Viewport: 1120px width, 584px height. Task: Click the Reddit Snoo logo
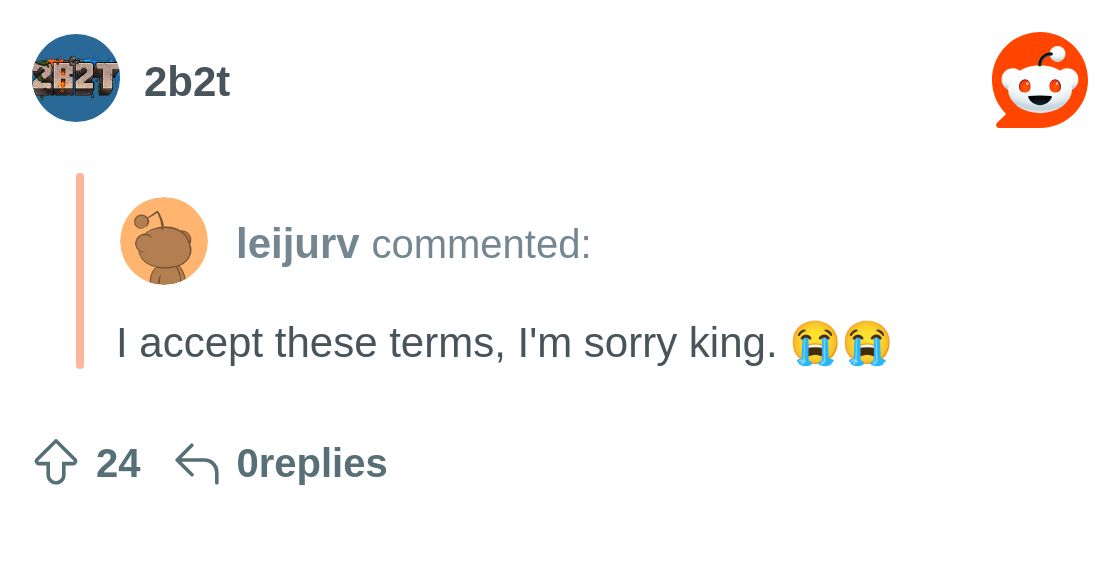[1039, 80]
